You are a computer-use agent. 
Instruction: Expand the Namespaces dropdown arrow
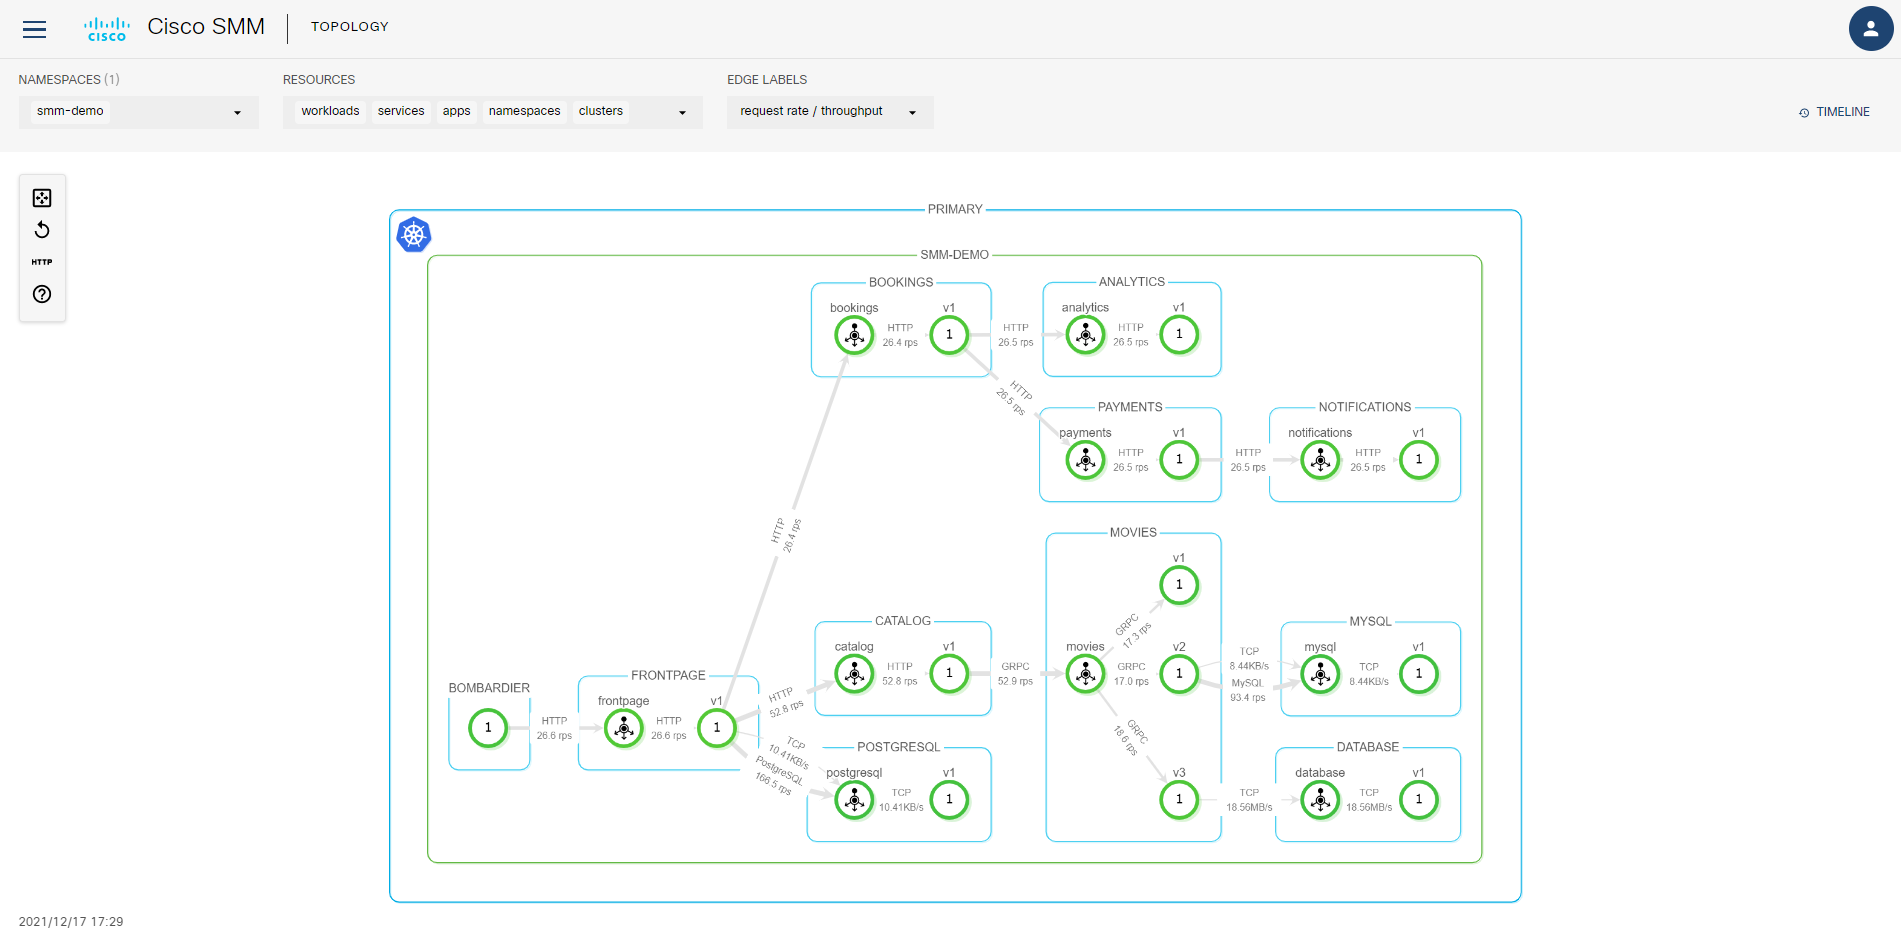(237, 113)
